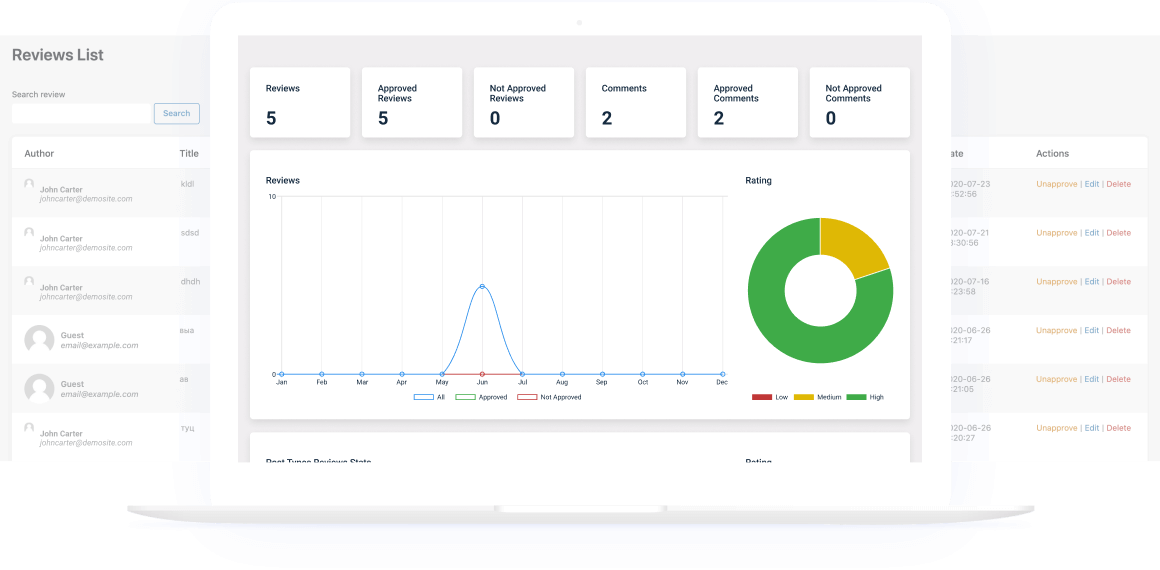Delete the review timed :21:17

pyautogui.click(x=1119, y=330)
